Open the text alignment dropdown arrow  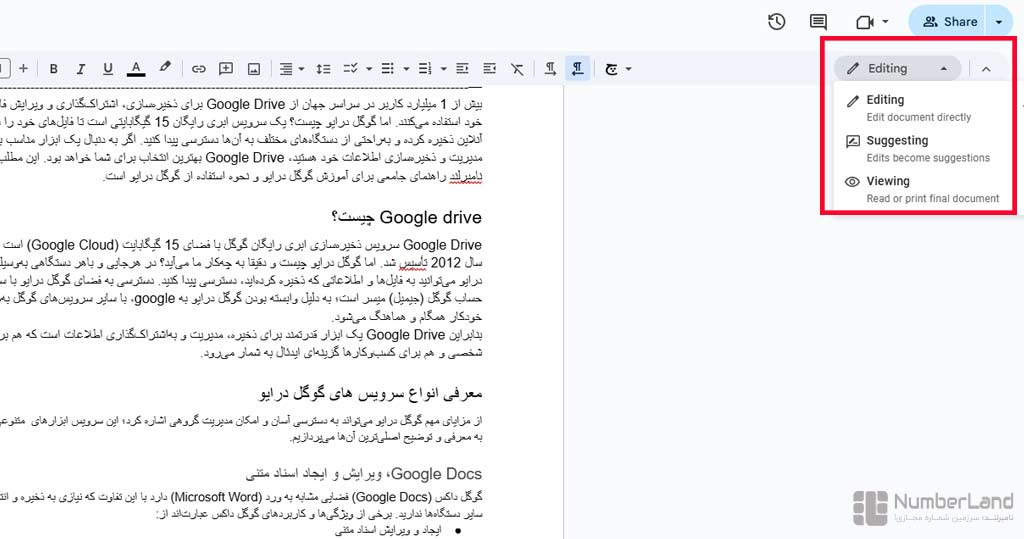pos(301,69)
